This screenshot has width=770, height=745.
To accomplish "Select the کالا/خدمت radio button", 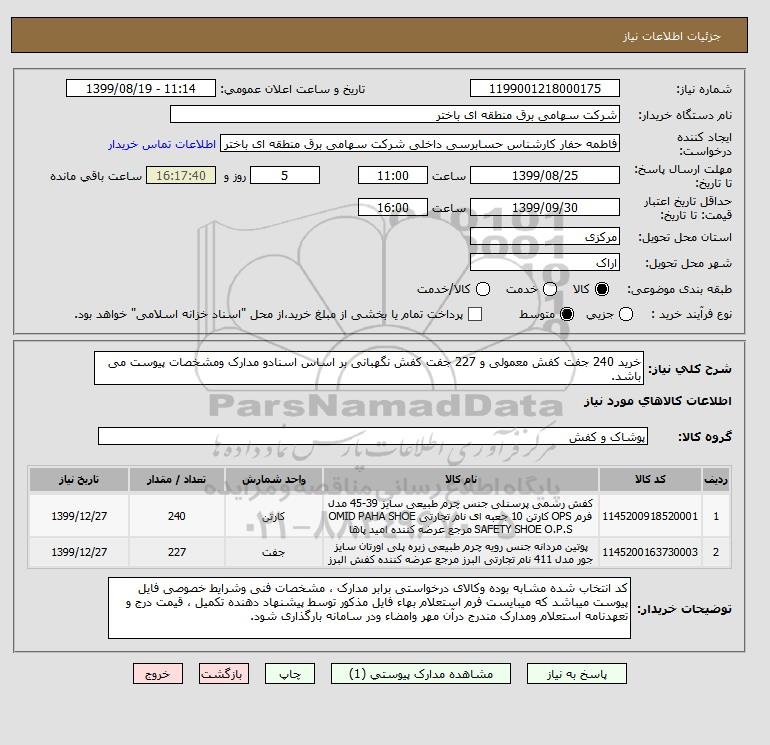I will tap(483, 289).
